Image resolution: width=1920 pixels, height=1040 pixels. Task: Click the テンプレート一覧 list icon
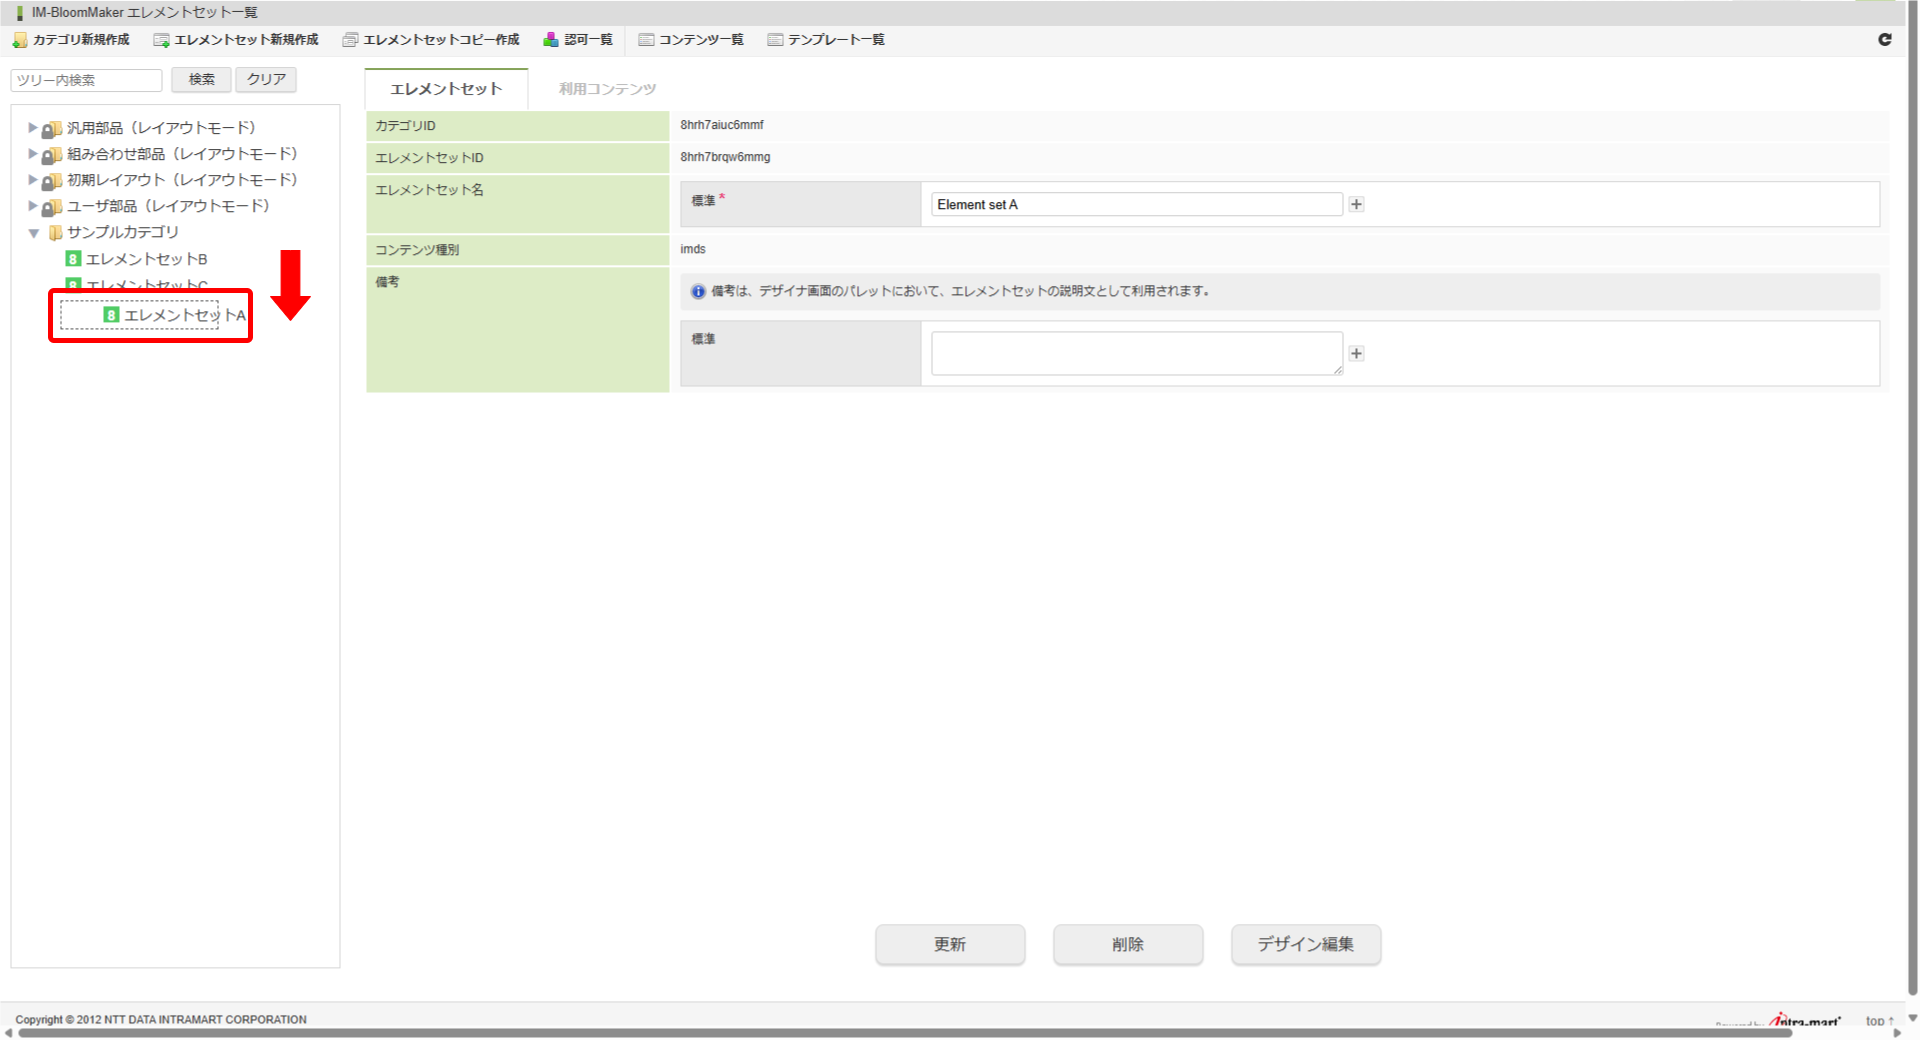[775, 40]
